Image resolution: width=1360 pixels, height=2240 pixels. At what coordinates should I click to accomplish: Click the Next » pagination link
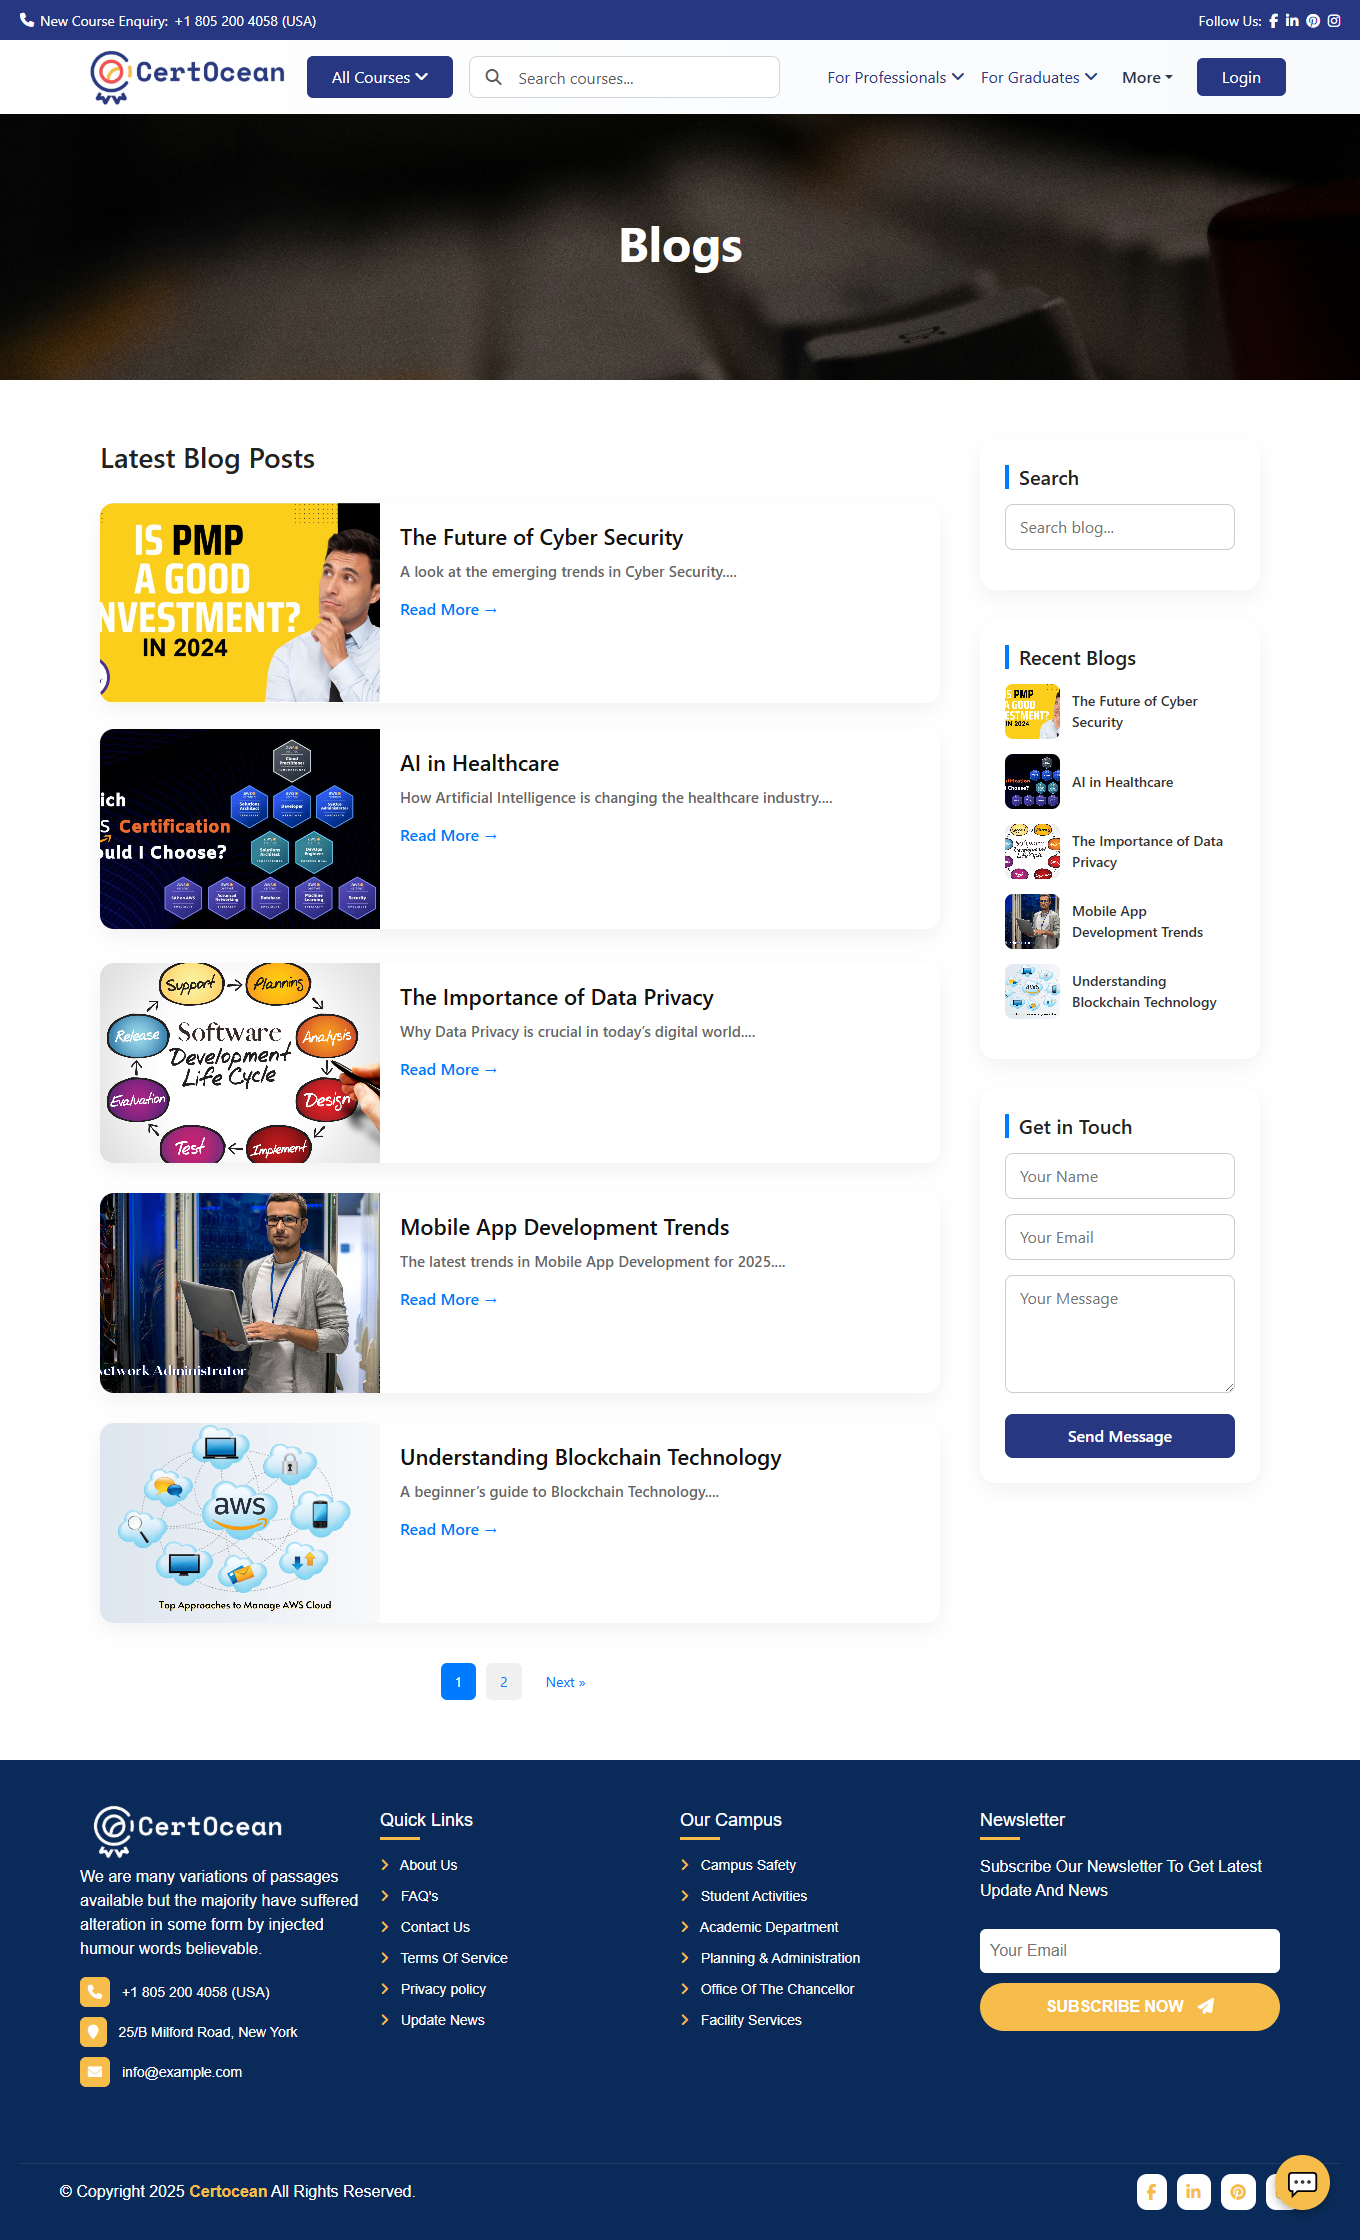click(x=565, y=1682)
